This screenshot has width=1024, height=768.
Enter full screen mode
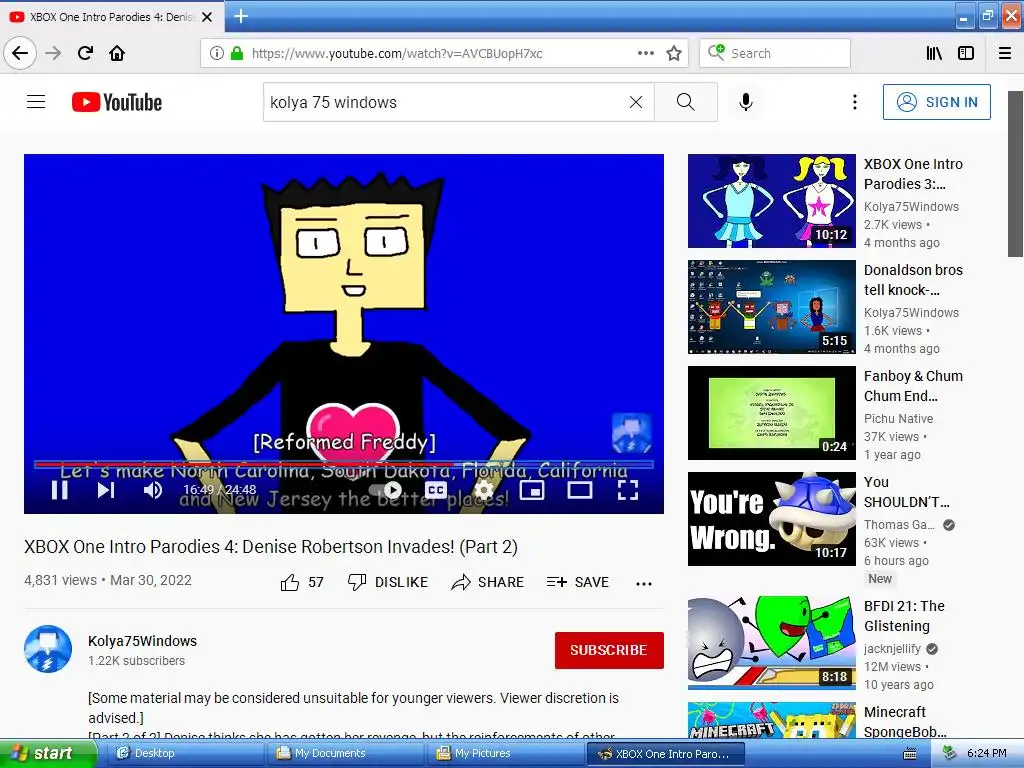[x=628, y=490]
